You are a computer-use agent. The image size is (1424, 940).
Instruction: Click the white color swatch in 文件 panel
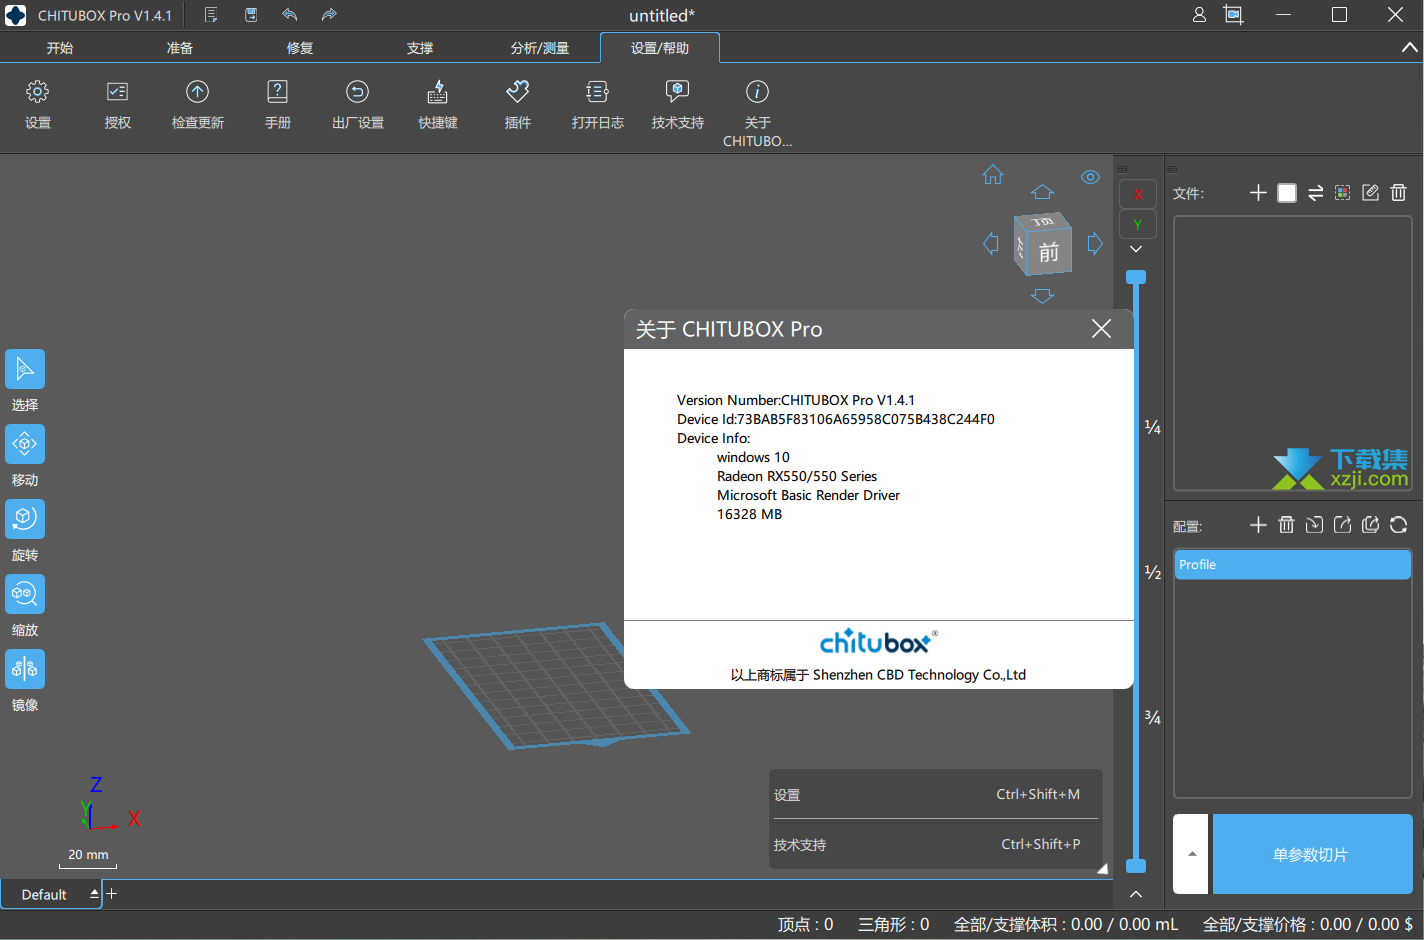tap(1287, 193)
